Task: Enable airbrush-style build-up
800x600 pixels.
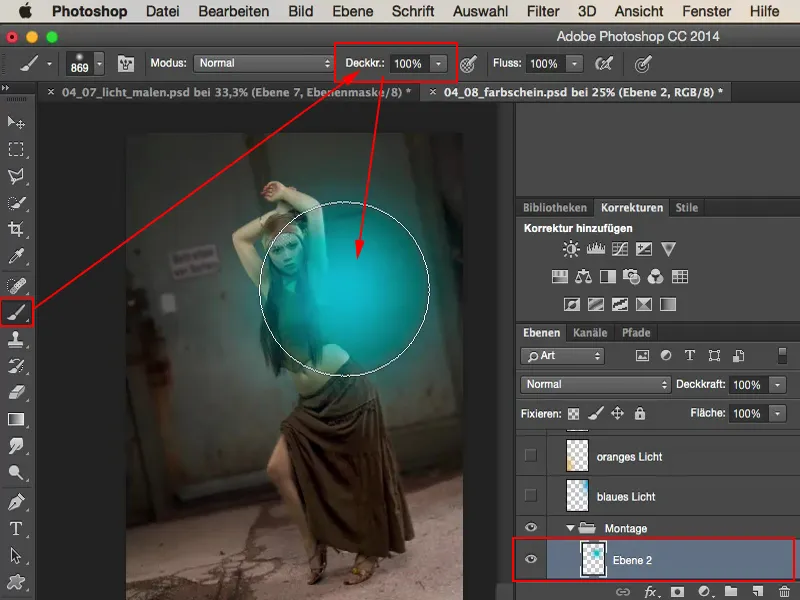Action: [604, 64]
